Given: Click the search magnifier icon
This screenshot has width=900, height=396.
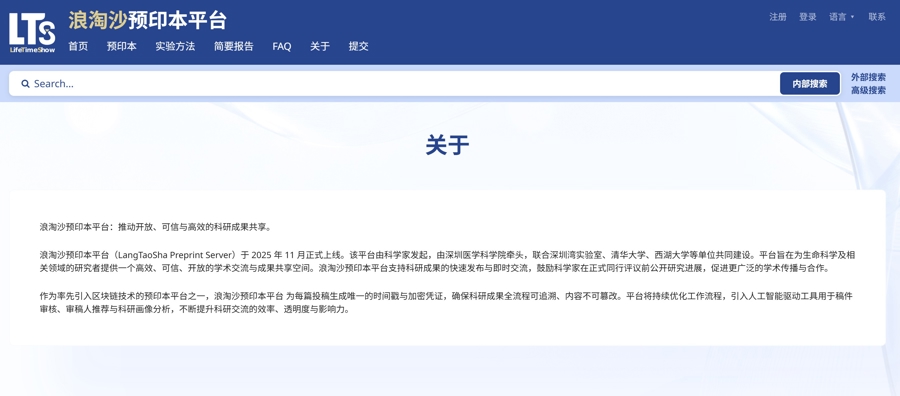Looking at the screenshot, I should click(x=25, y=84).
